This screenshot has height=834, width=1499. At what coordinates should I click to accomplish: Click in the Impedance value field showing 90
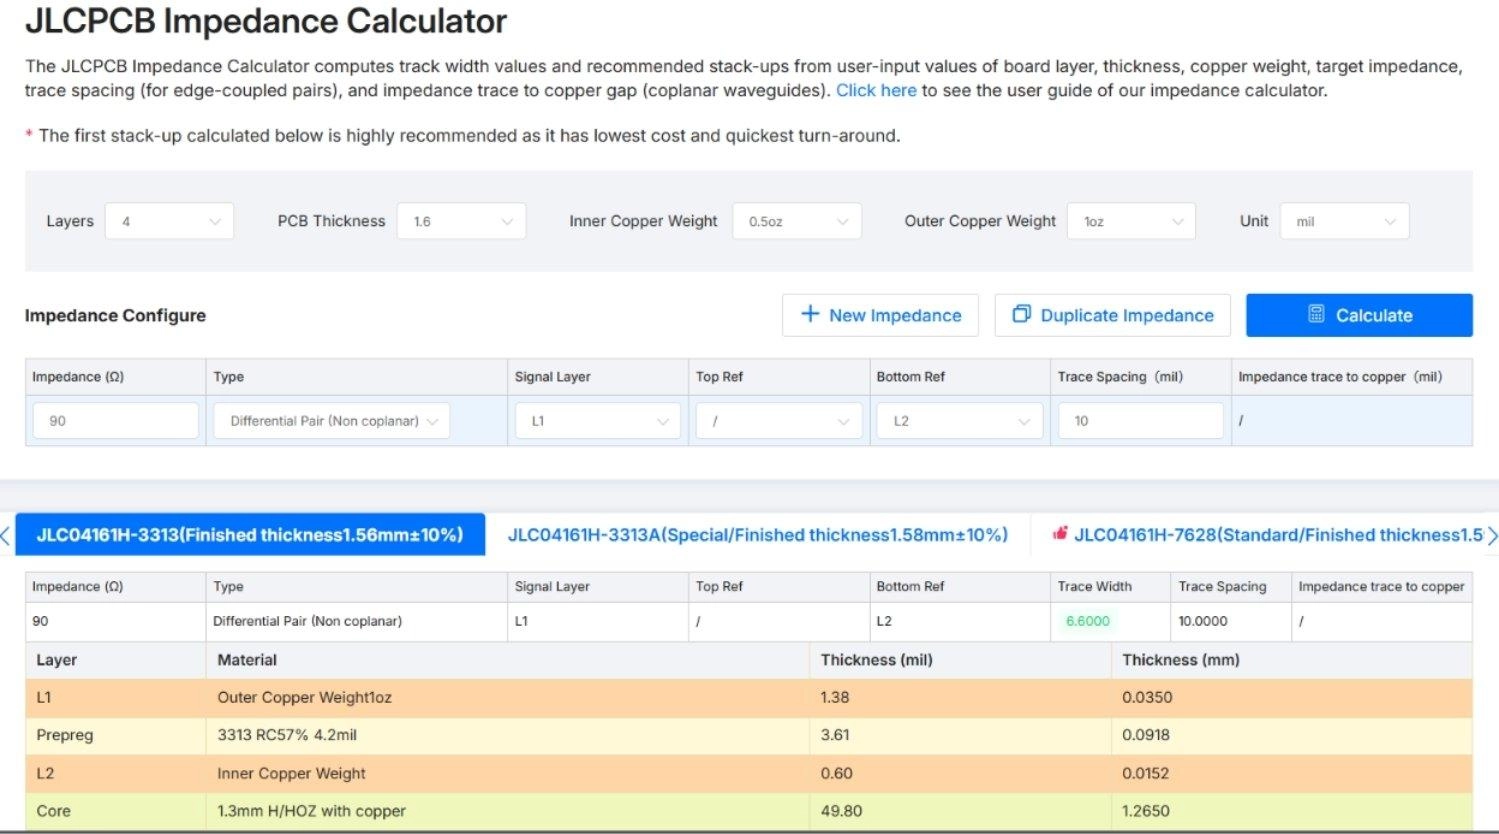116,421
